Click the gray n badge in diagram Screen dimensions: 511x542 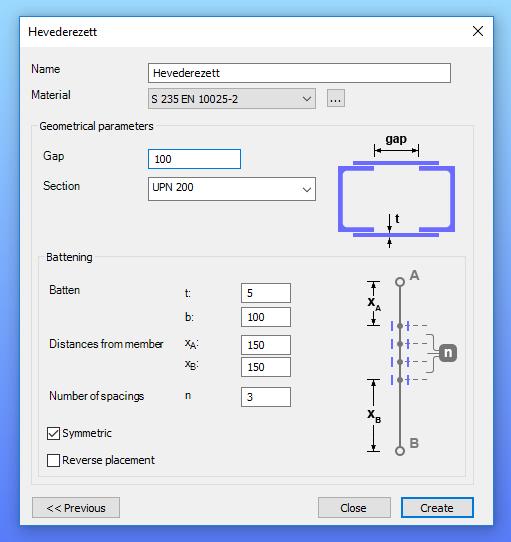tap(448, 353)
